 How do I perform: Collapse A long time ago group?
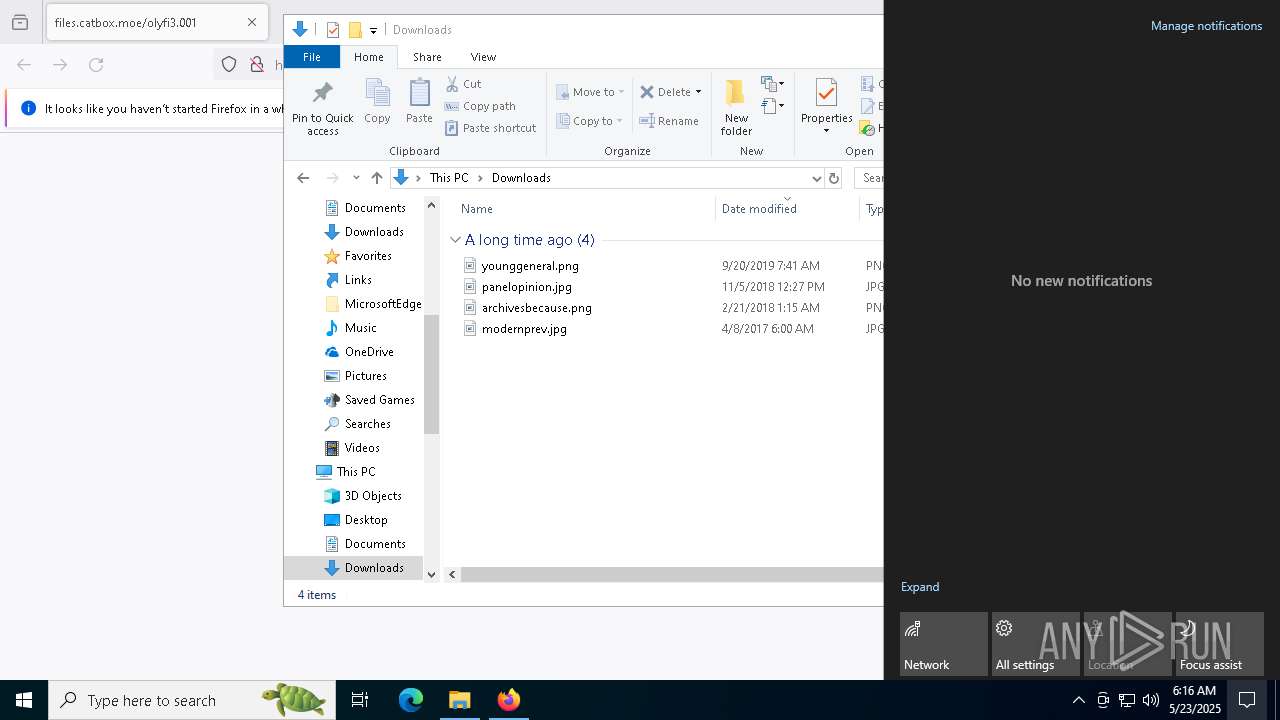point(455,240)
